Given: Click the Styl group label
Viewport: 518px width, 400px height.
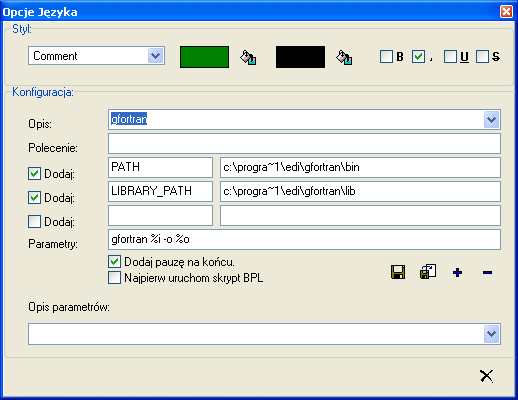Looking at the screenshot, I should coord(22,29).
